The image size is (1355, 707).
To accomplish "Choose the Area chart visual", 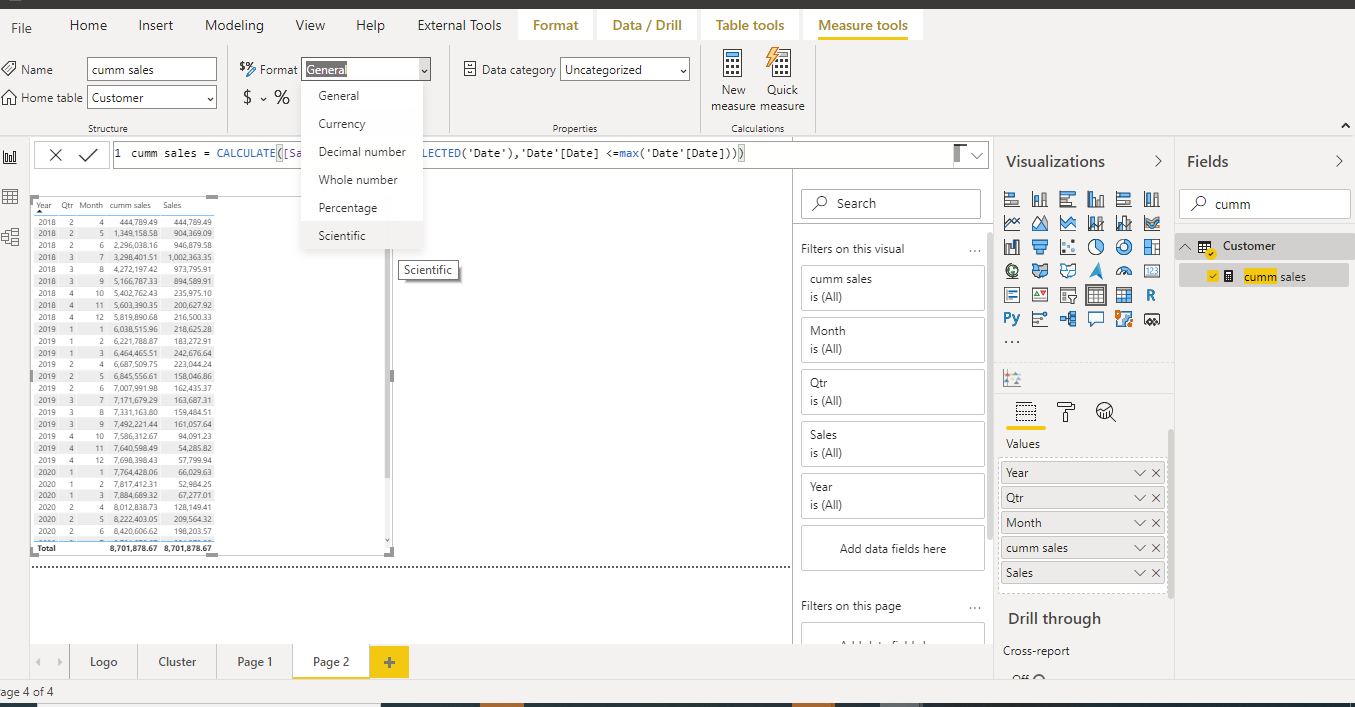I will pos(1040,223).
